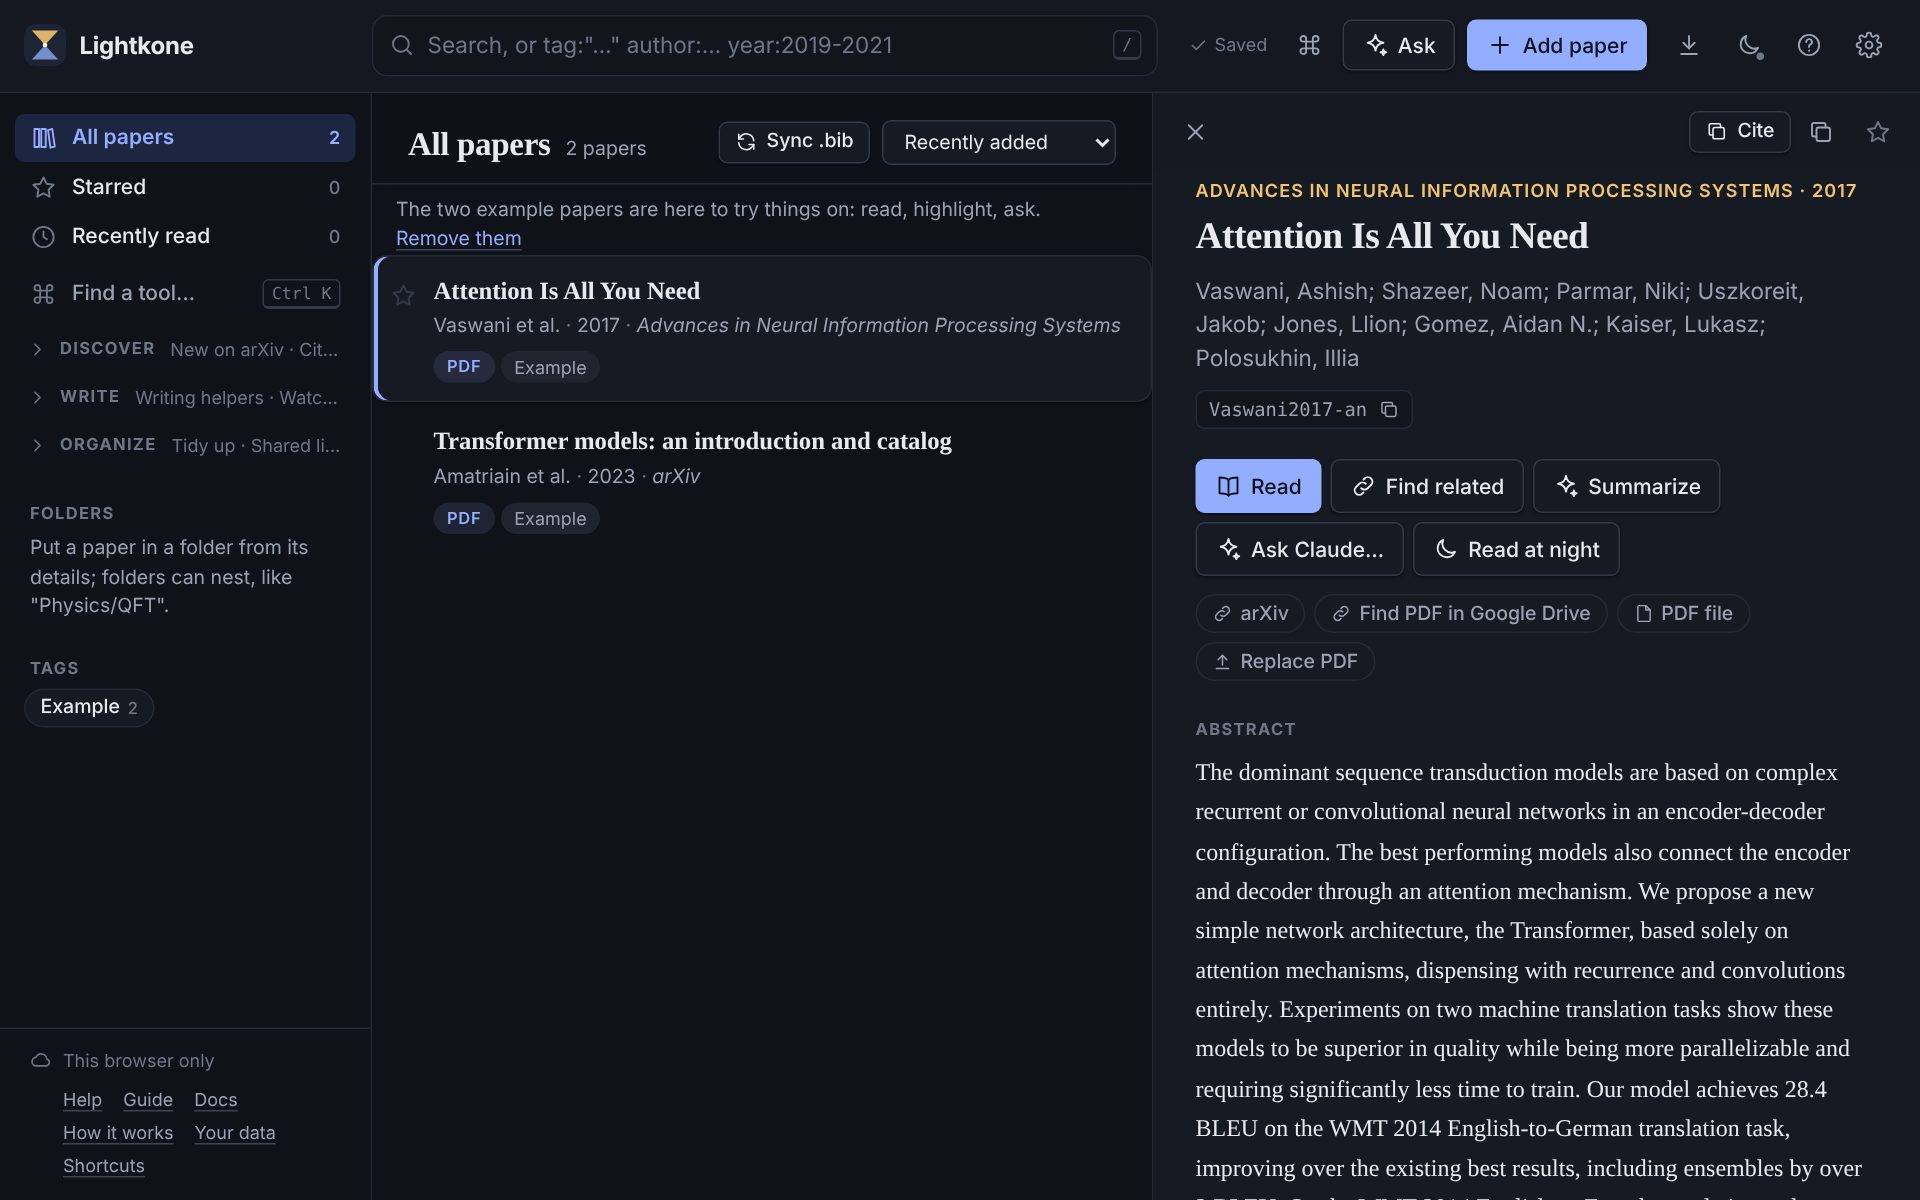Viewport: 1920px width, 1200px height.
Task: Open Starred papers list
Action: coord(185,187)
